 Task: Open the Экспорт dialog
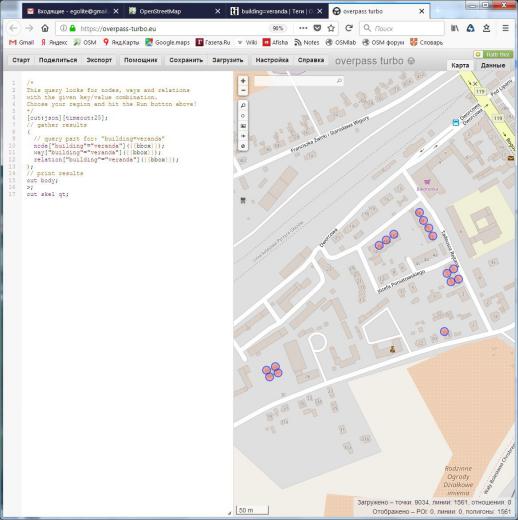tap(99, 60)
